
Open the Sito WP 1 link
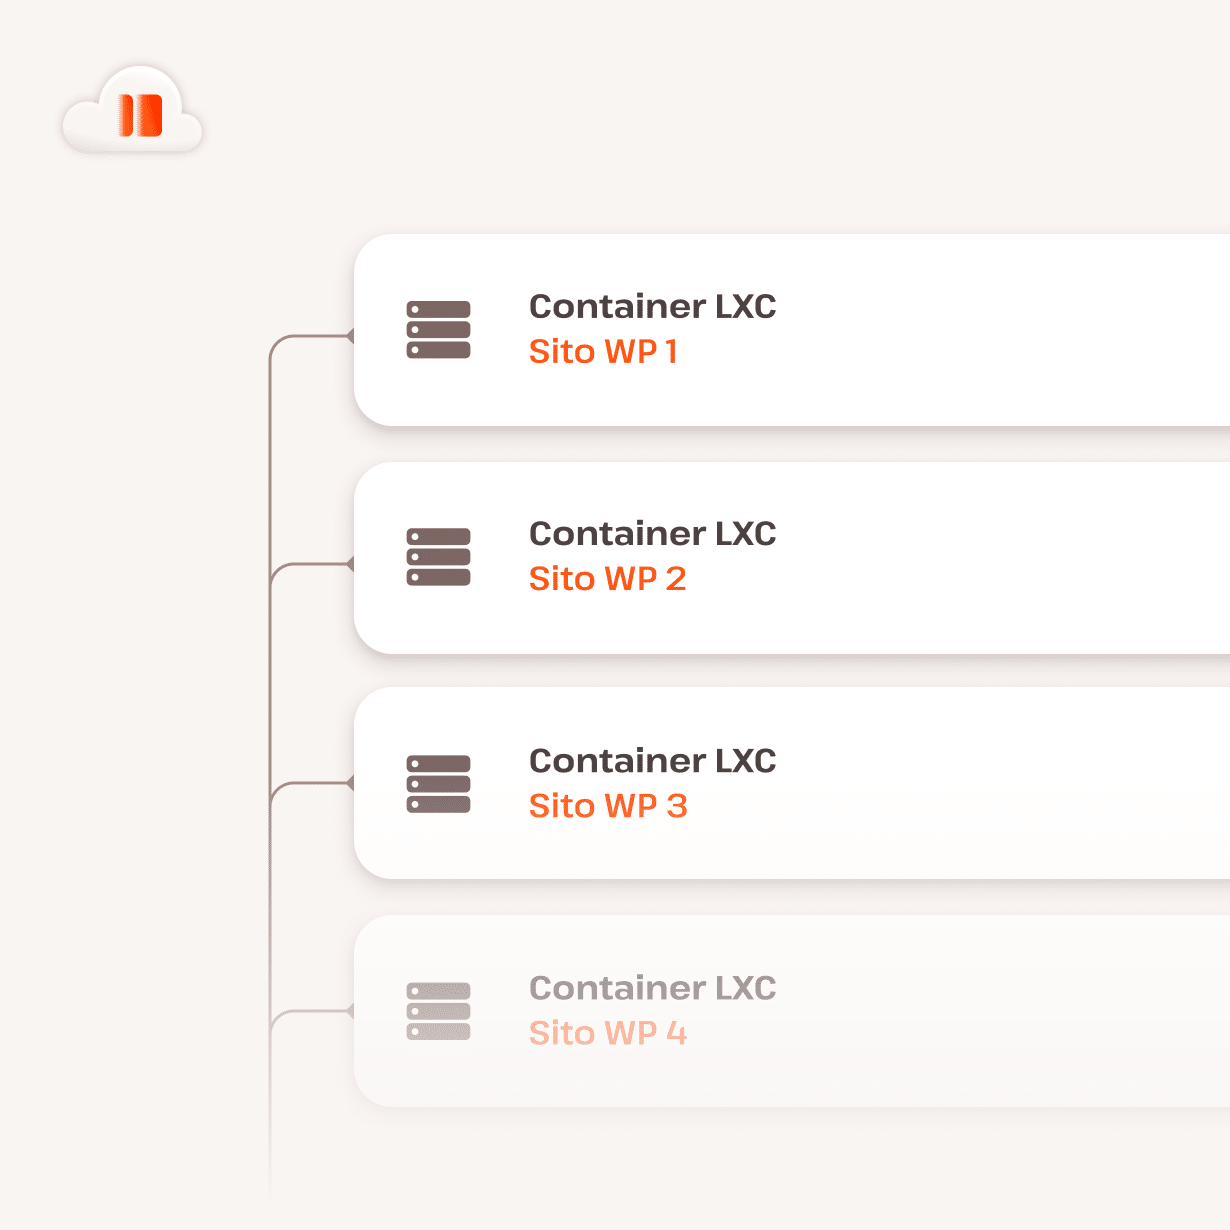pos(603,352)
